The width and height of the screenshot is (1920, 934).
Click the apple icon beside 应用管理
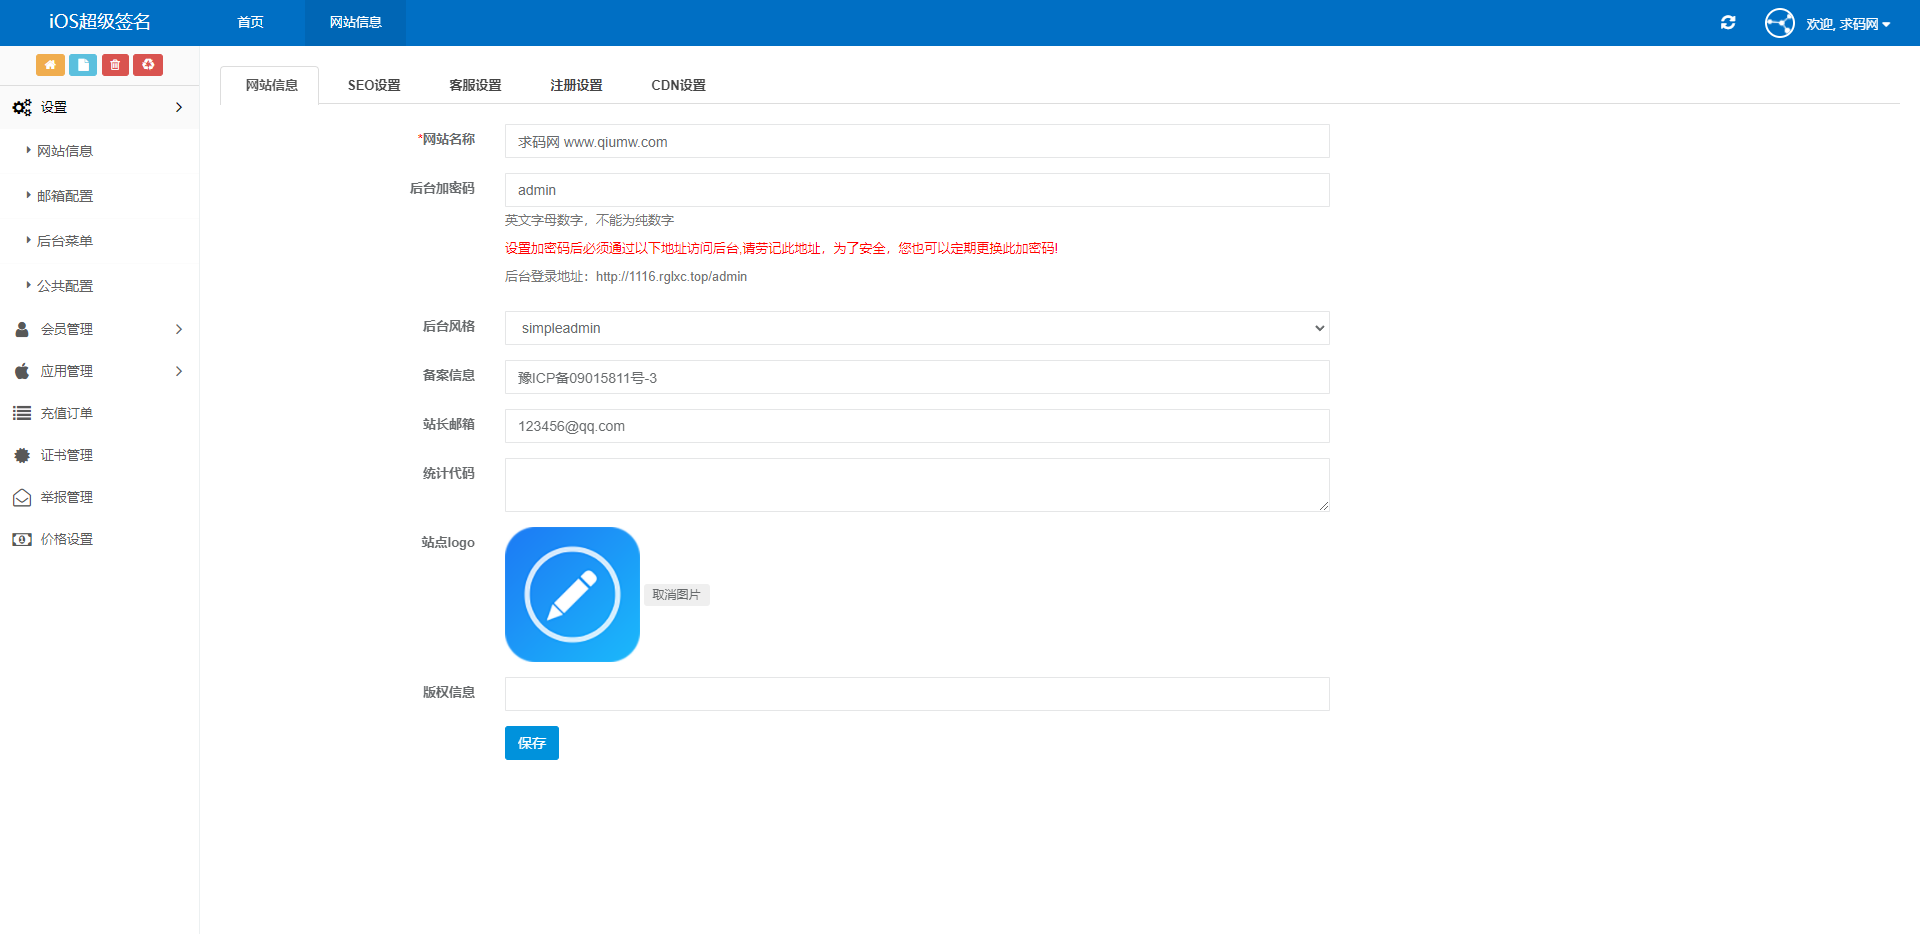click(x=22, y=371)
